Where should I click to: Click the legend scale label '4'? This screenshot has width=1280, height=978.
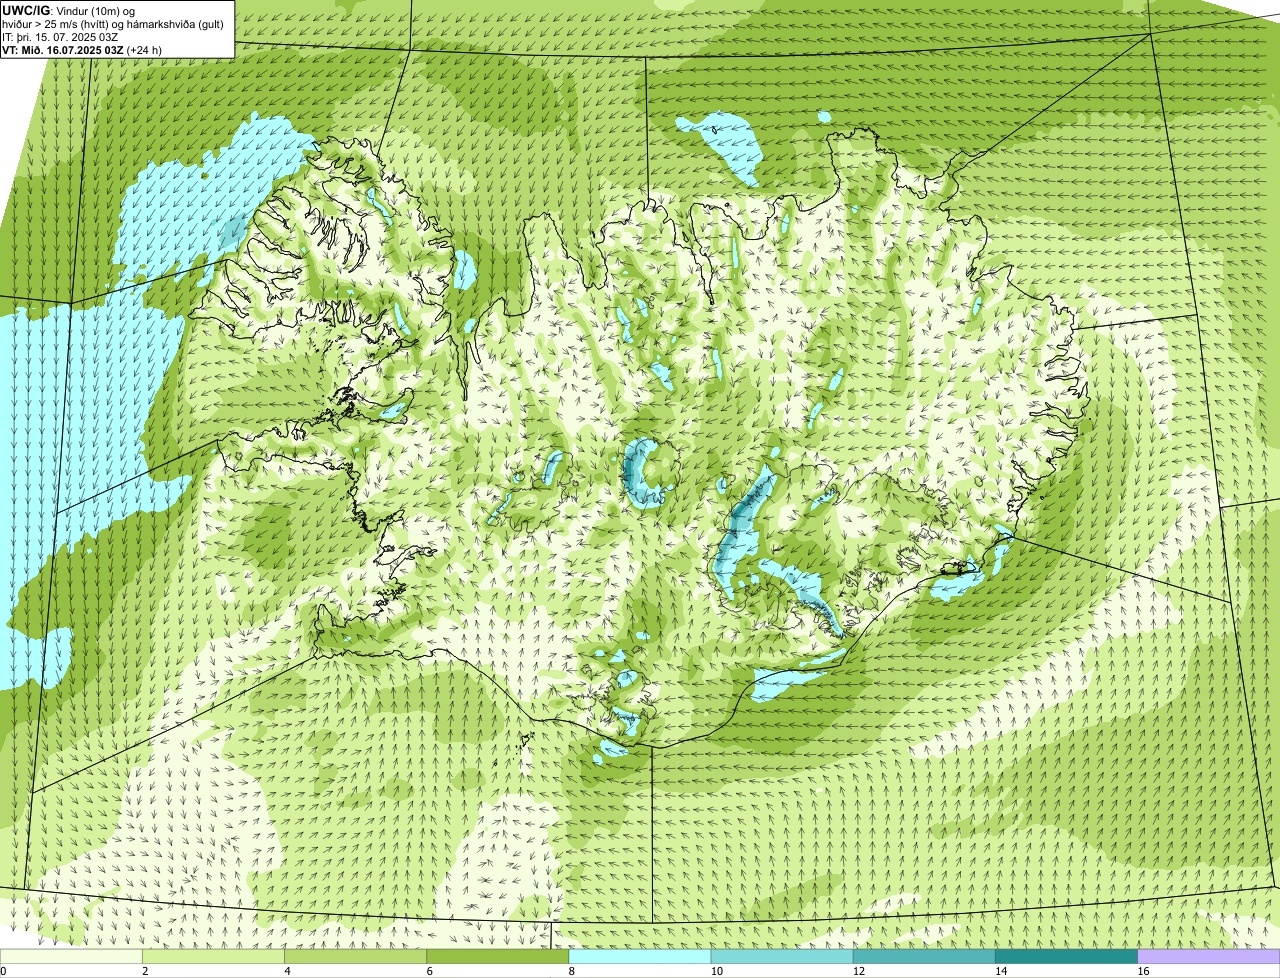pos(287,971)
